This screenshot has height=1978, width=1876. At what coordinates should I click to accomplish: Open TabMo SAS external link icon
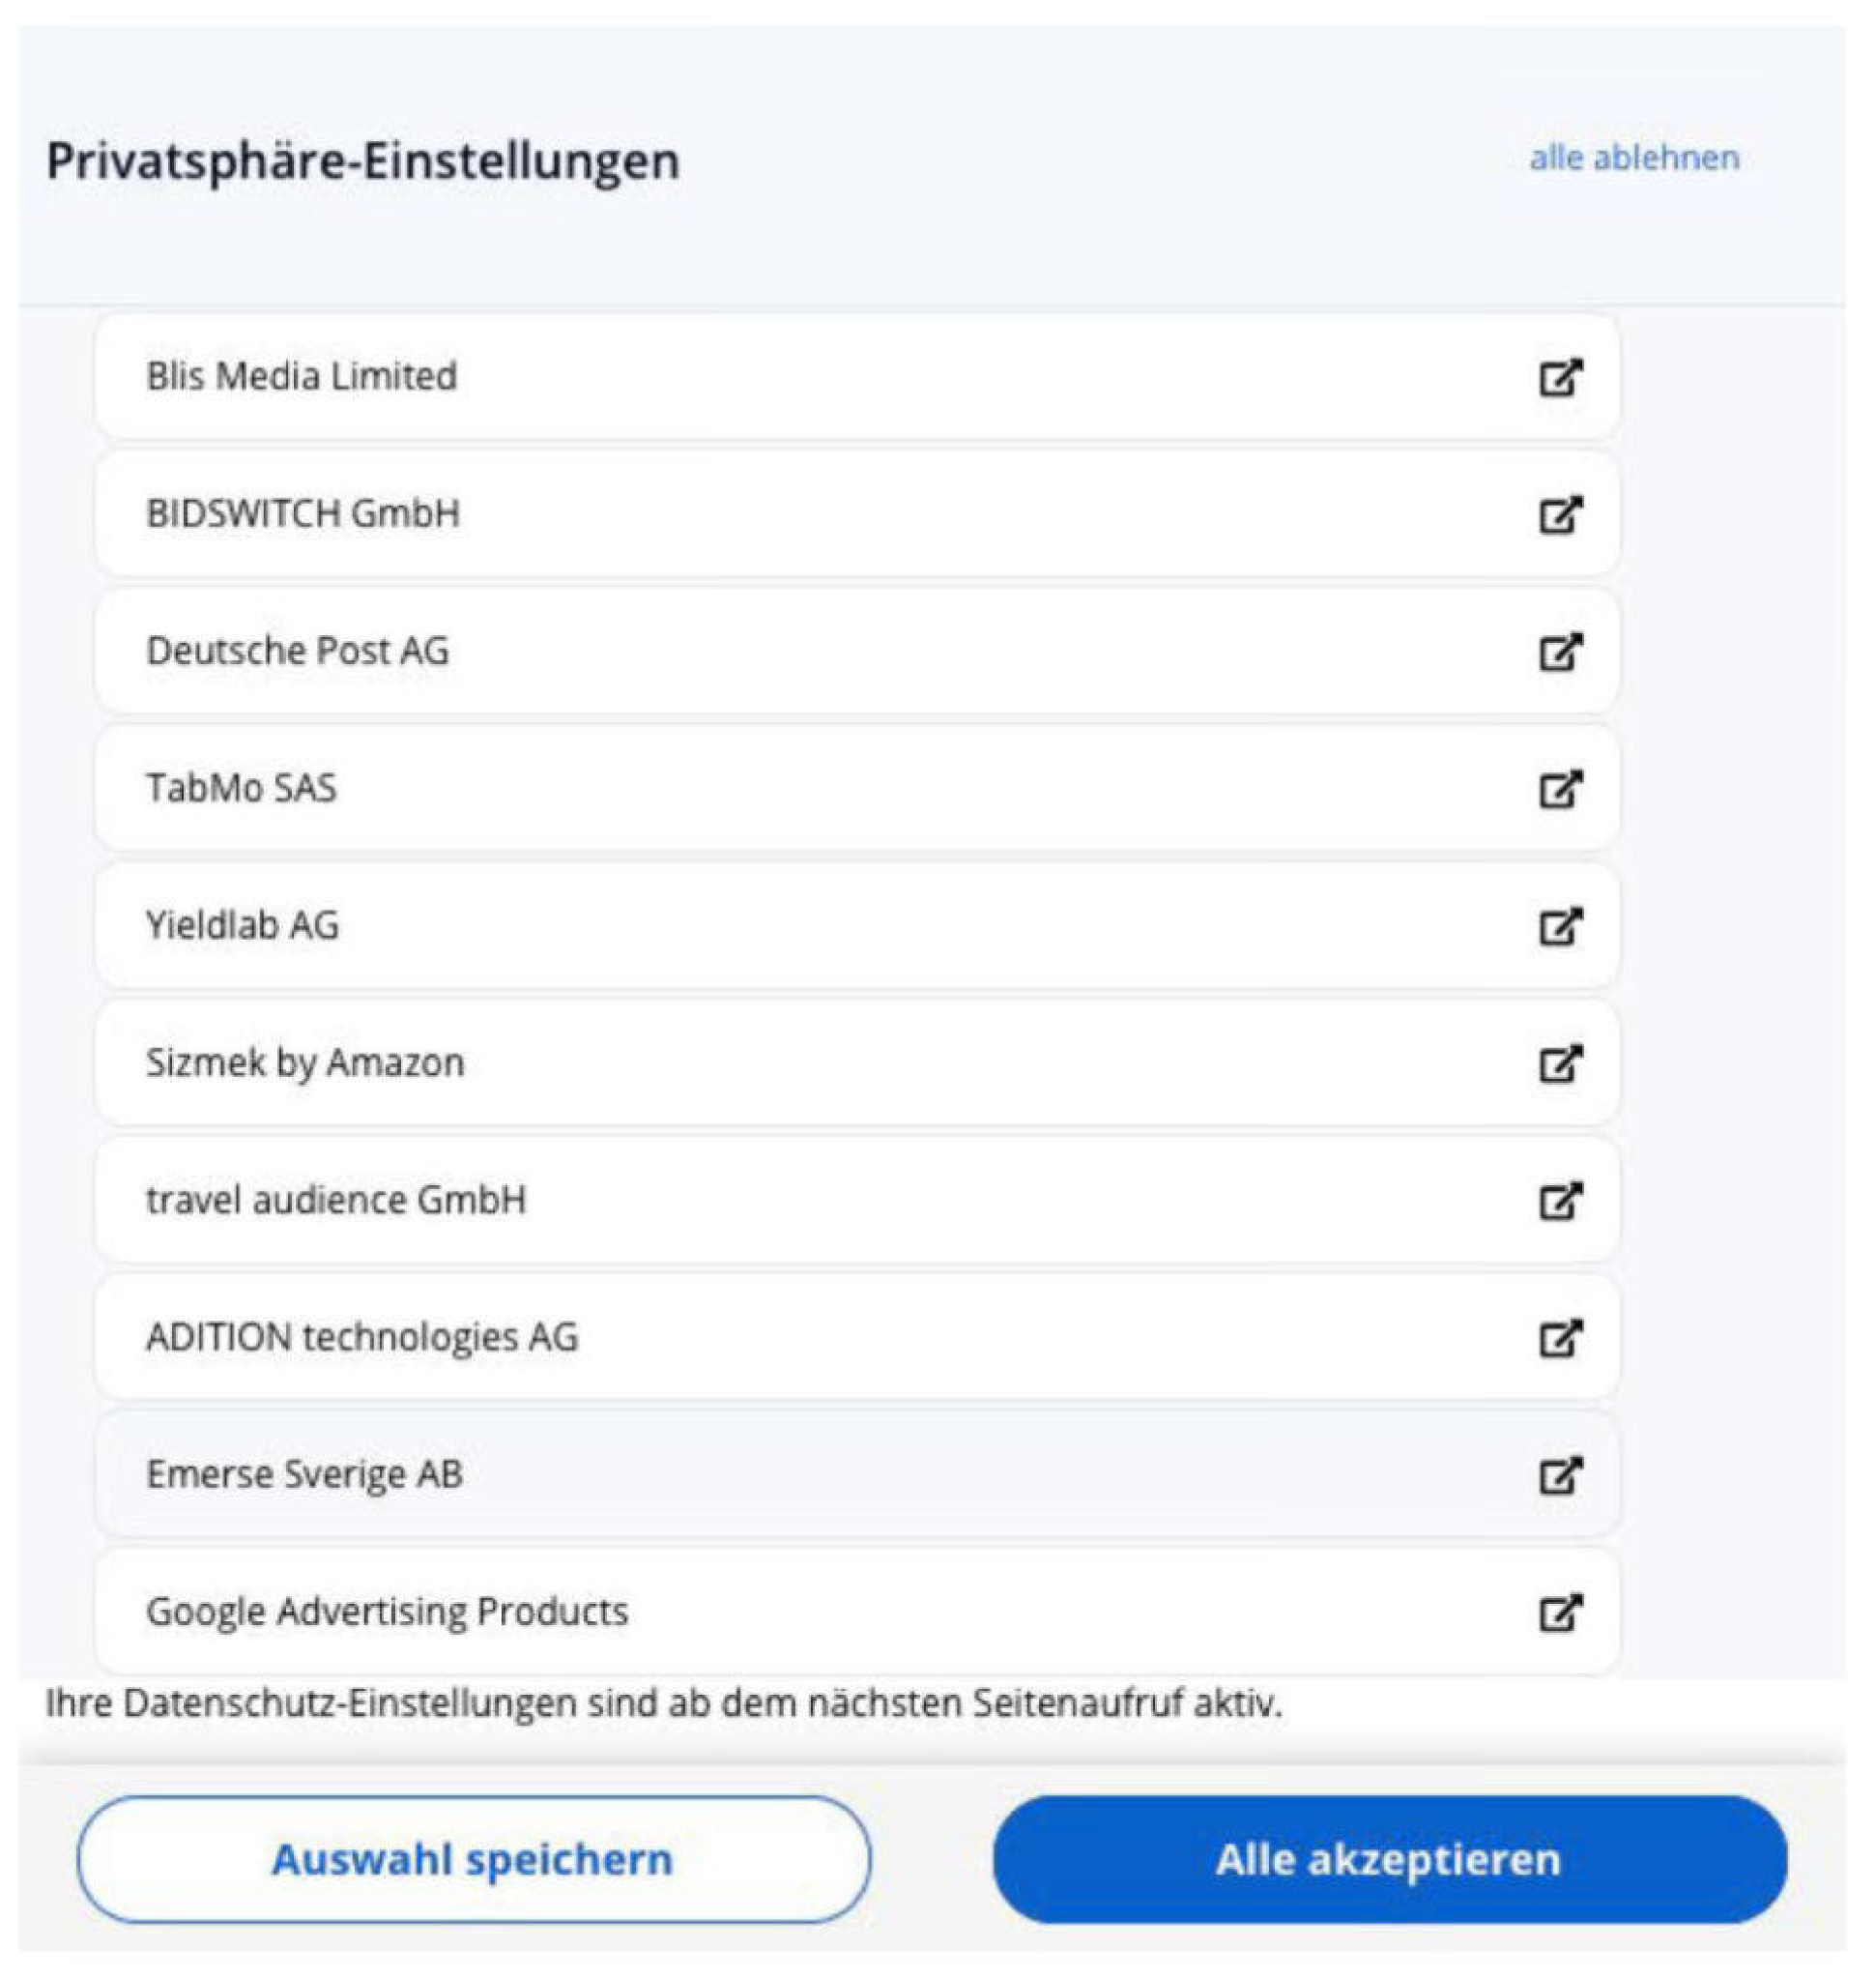[1559, 789]
